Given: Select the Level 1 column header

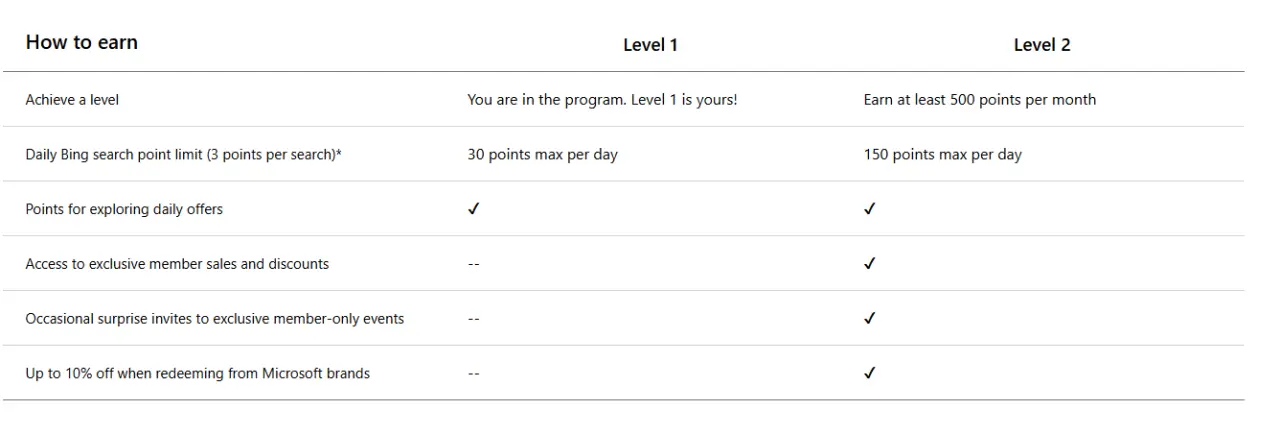Looking at the screenshot, I should coord(651,45).
